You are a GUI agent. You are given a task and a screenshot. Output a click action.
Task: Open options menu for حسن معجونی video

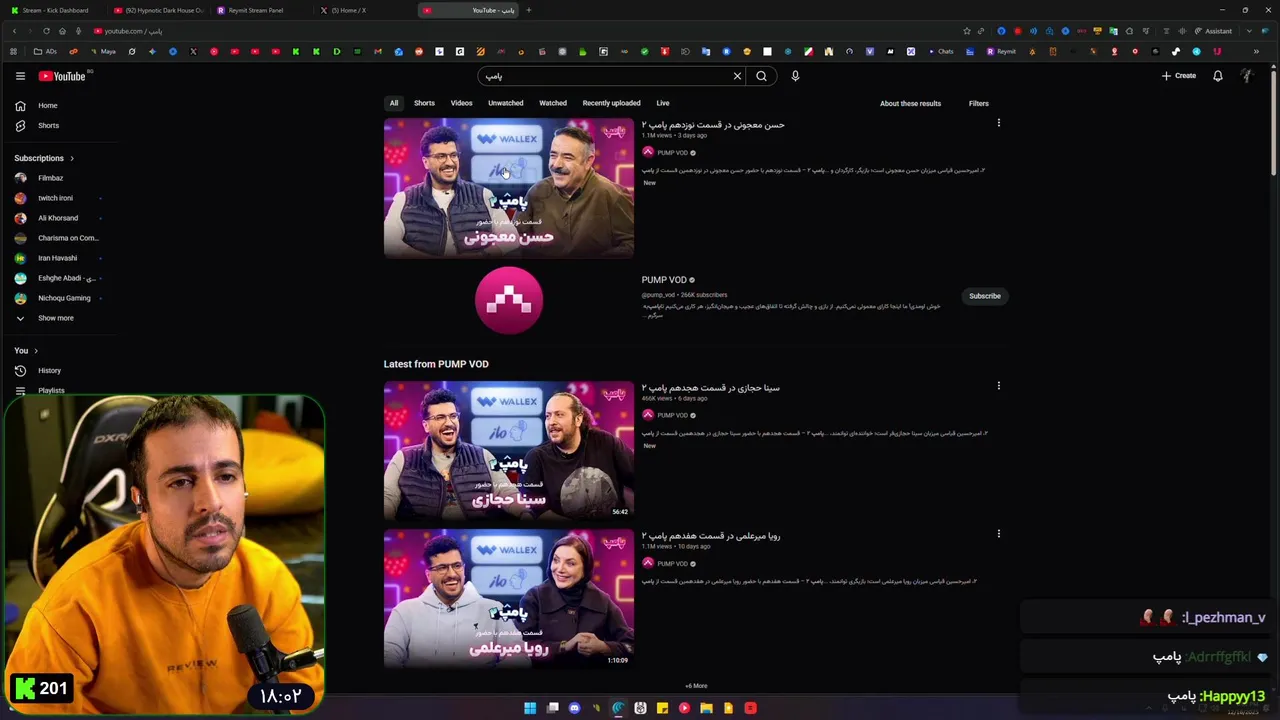pos(998,123)
